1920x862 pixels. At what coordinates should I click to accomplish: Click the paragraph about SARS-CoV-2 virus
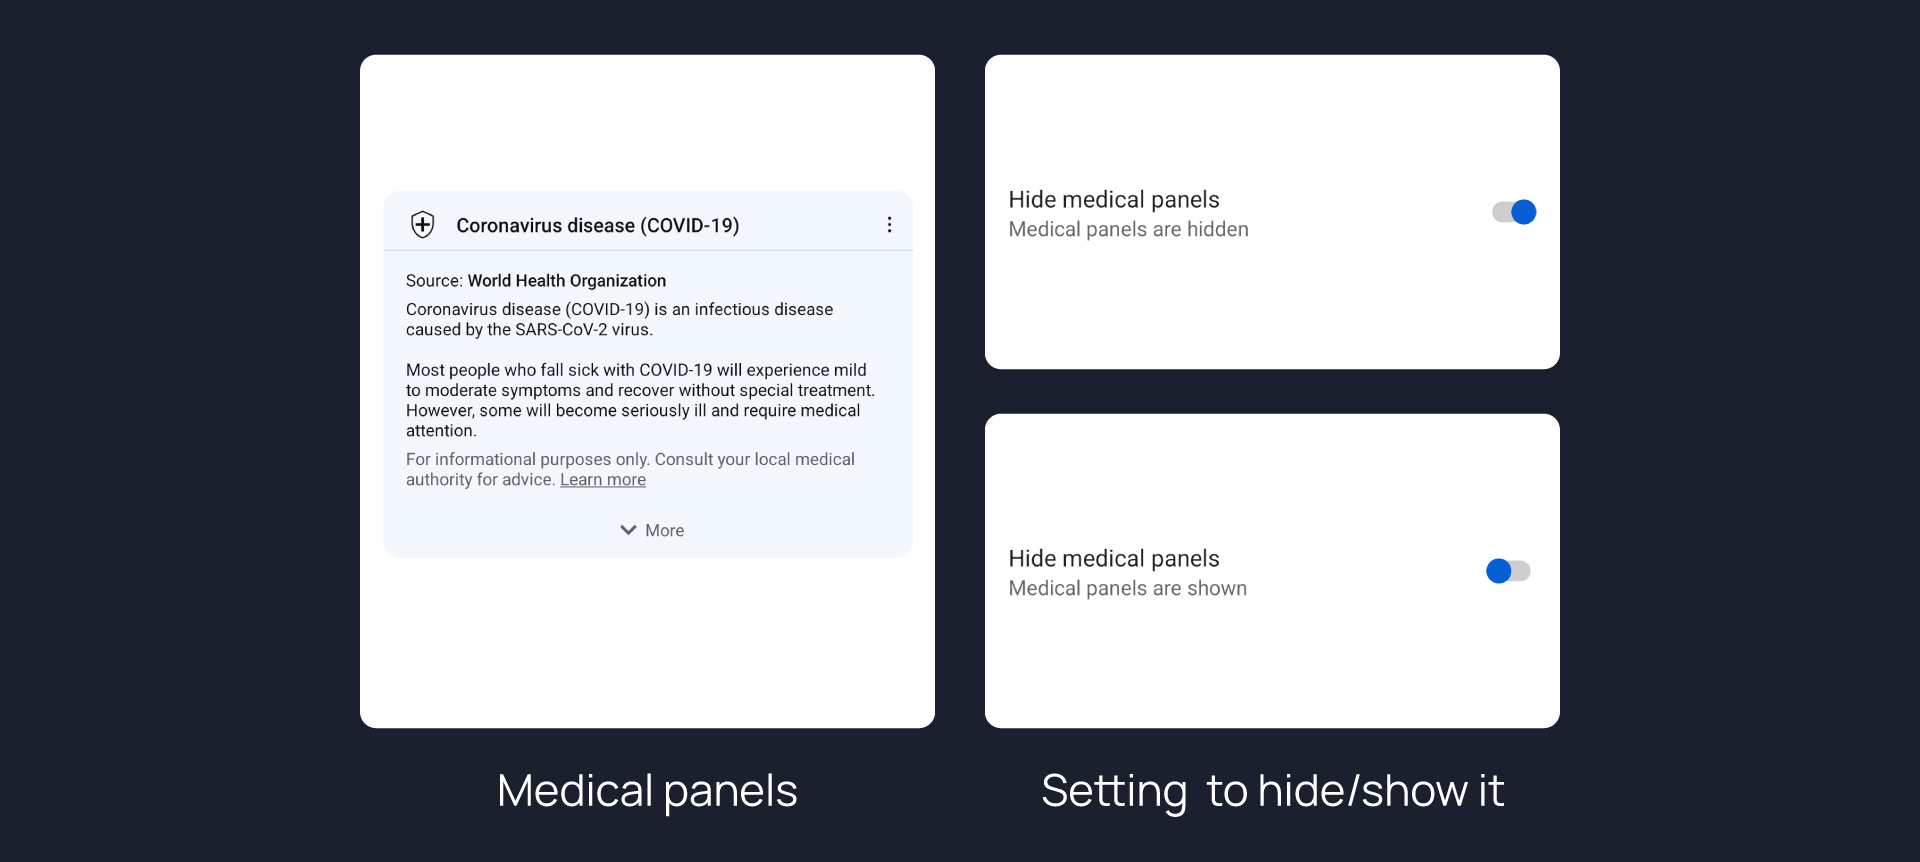pyautogui.click(x=619, y=320)
